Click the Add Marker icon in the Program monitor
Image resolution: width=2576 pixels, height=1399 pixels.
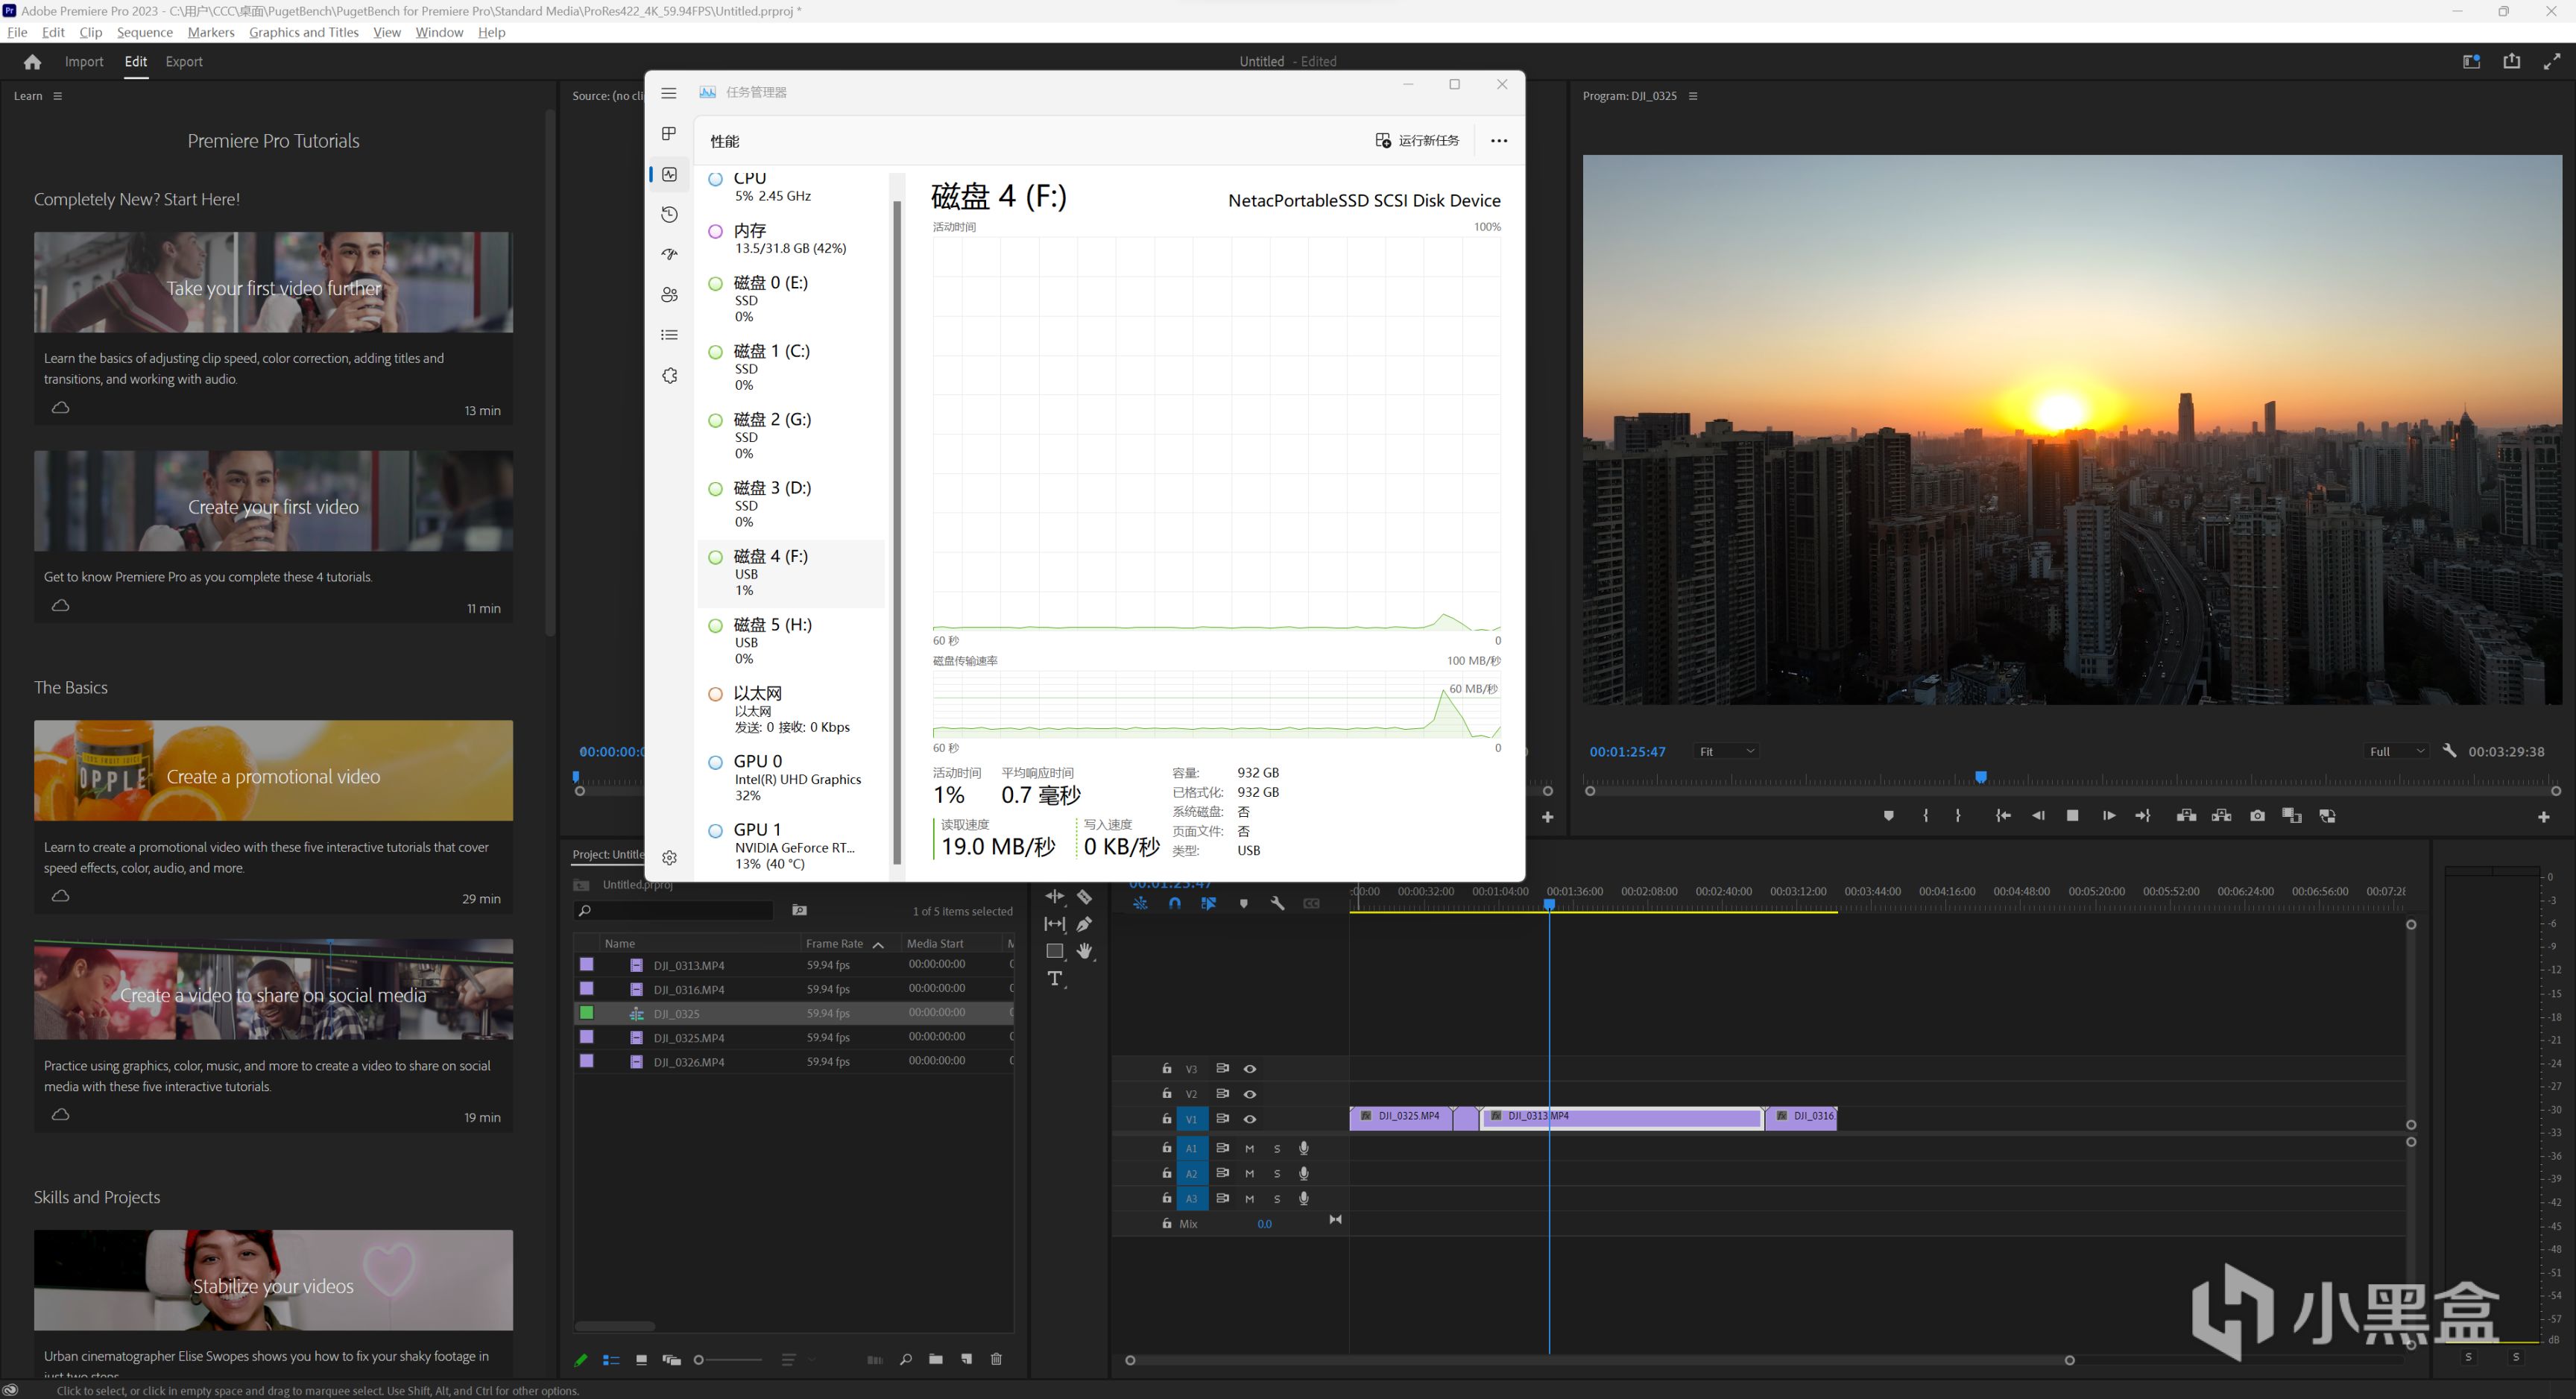pyautogui.click(x=1888, y=816)
